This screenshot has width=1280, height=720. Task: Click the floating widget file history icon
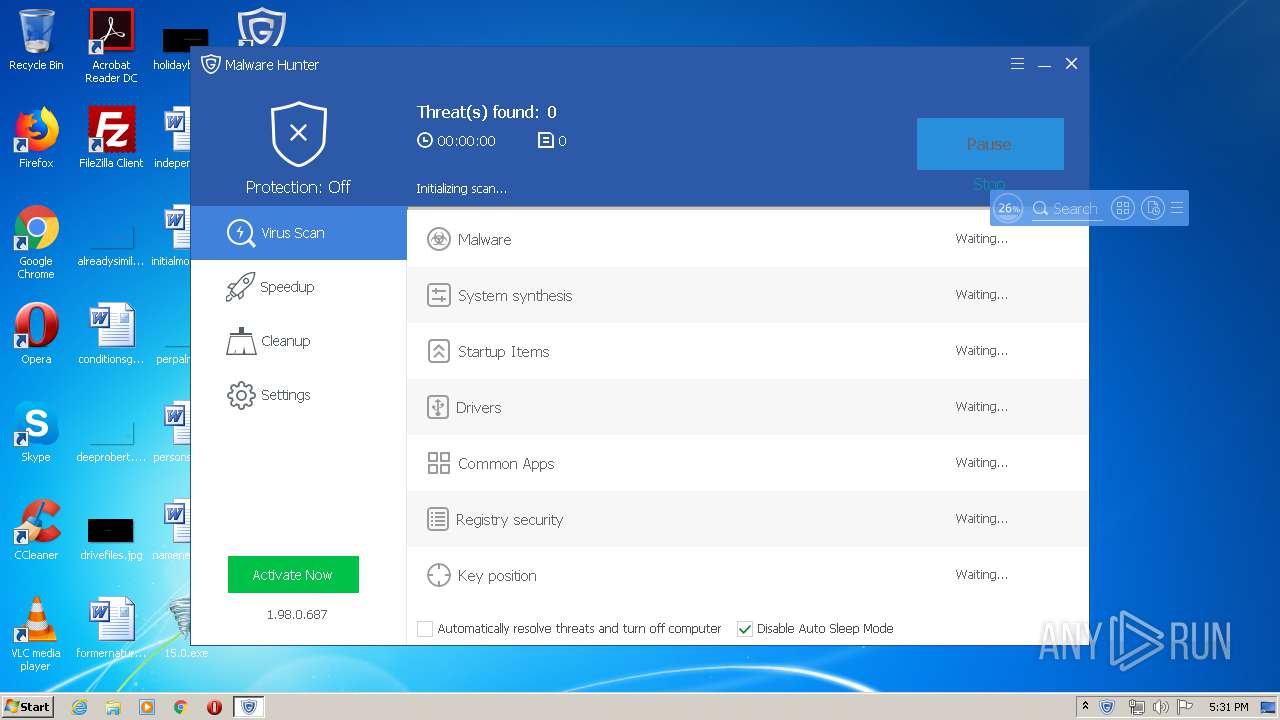pos(1153,208)
